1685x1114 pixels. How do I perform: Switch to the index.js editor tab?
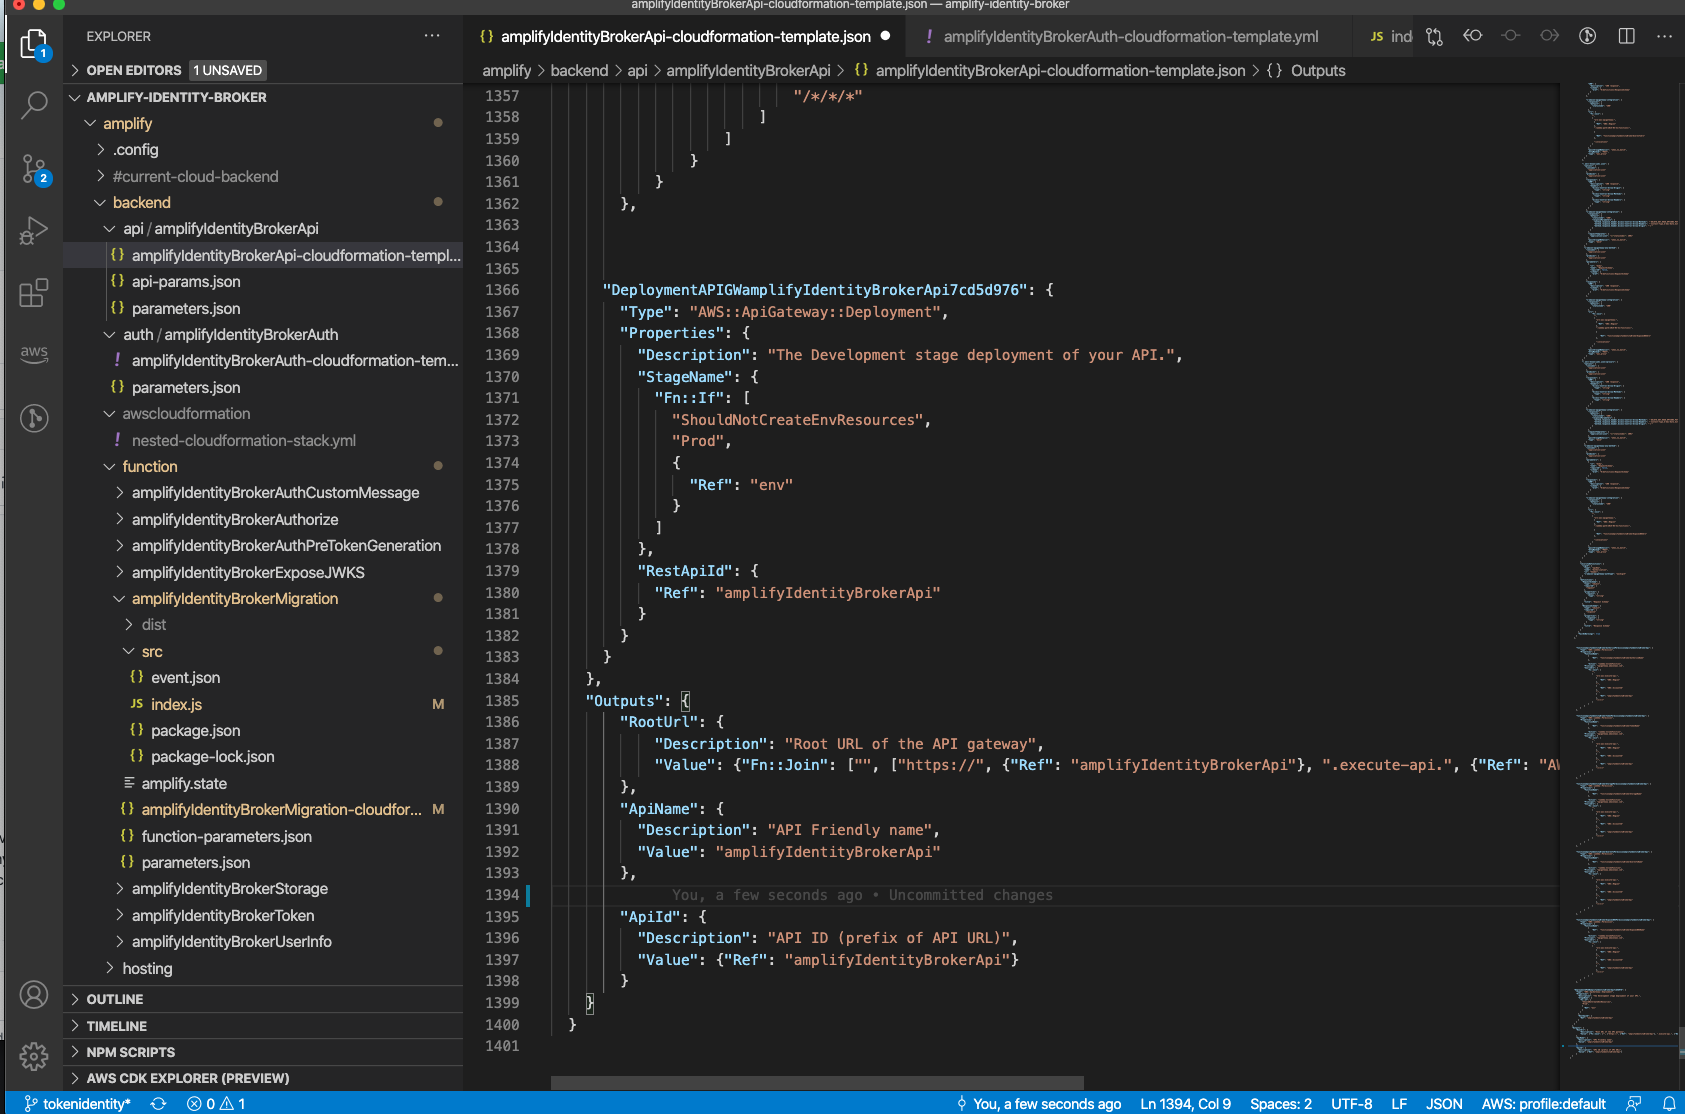pos(1390,37)
